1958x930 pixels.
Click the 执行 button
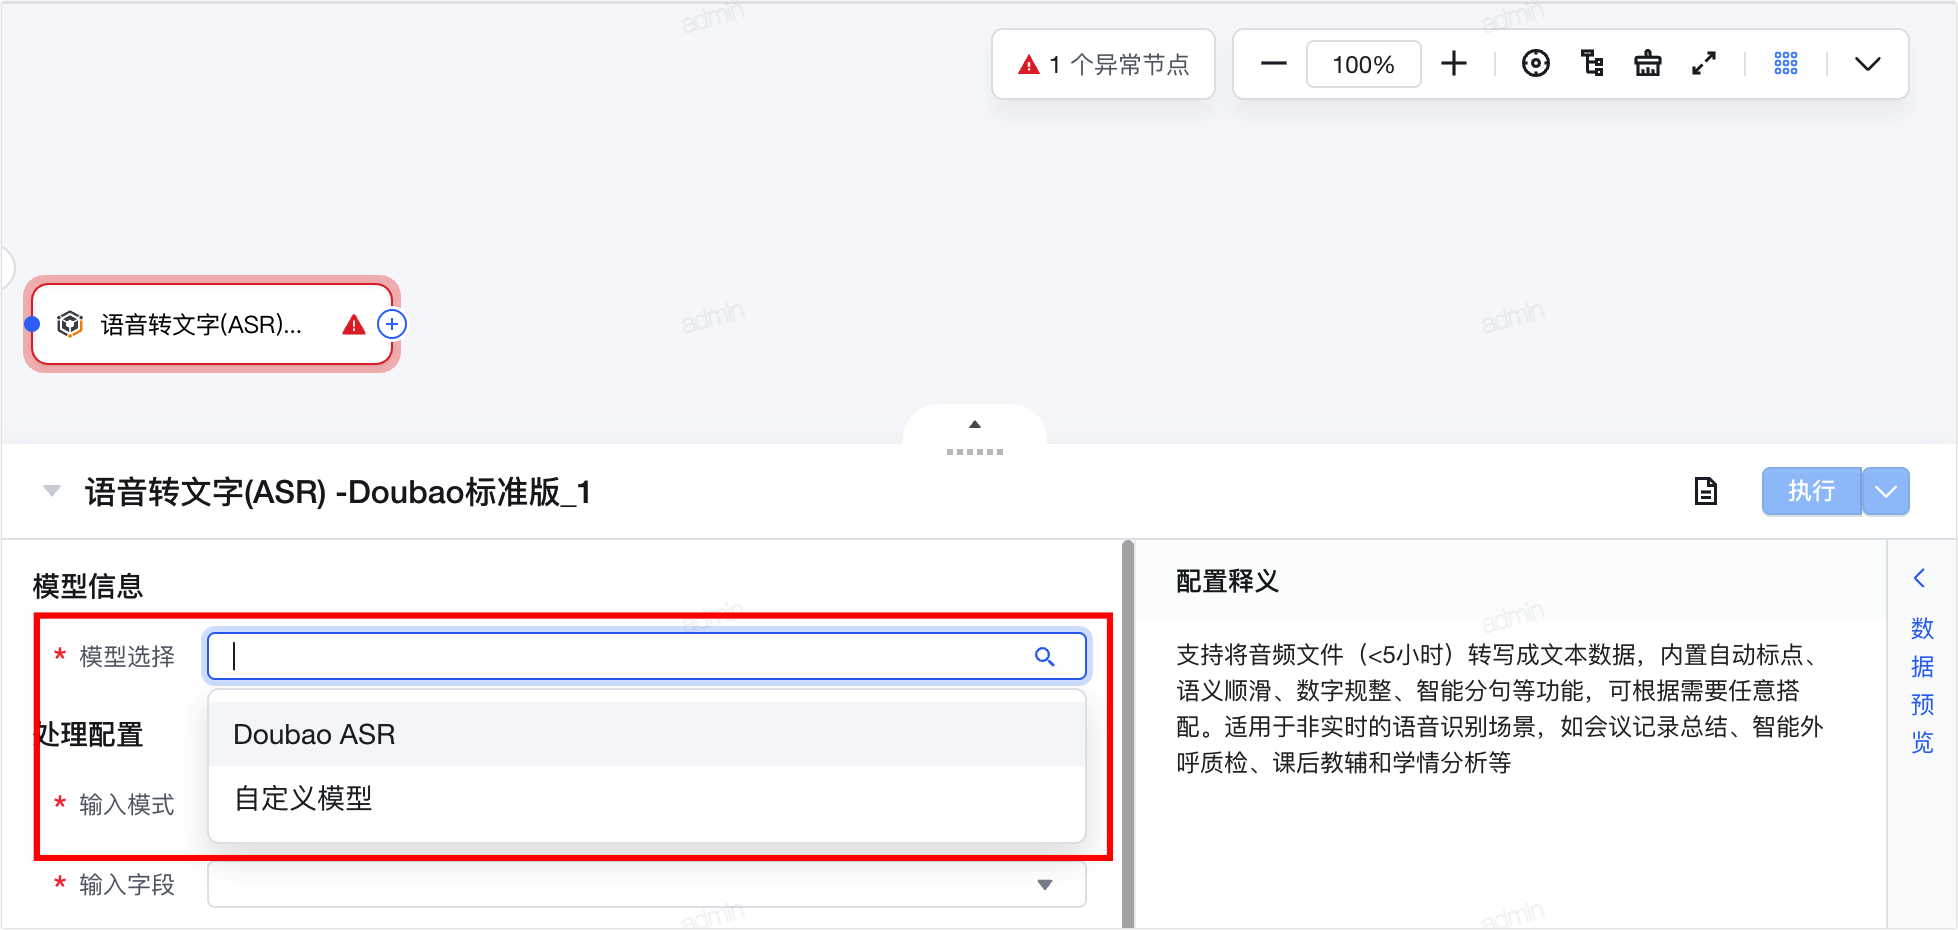[1811, 491]
